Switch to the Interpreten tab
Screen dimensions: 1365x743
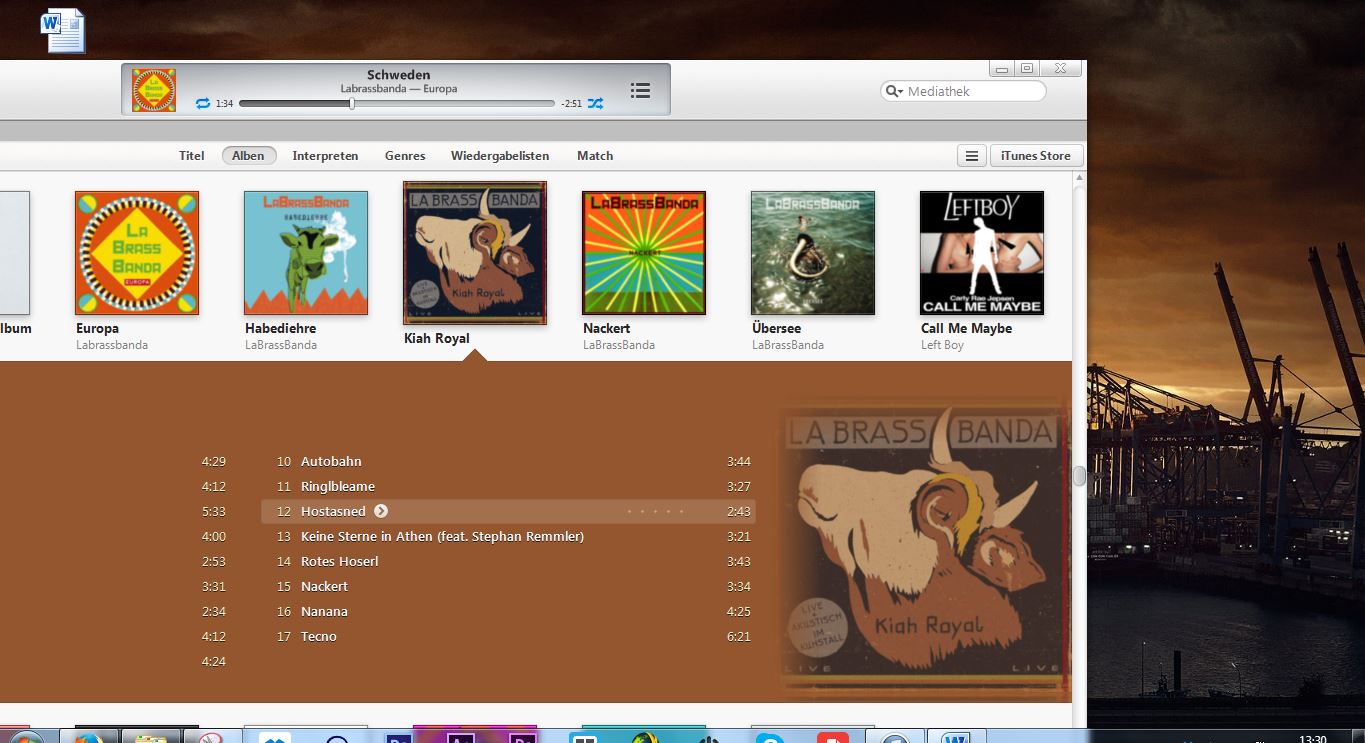(x=325, y=156)
